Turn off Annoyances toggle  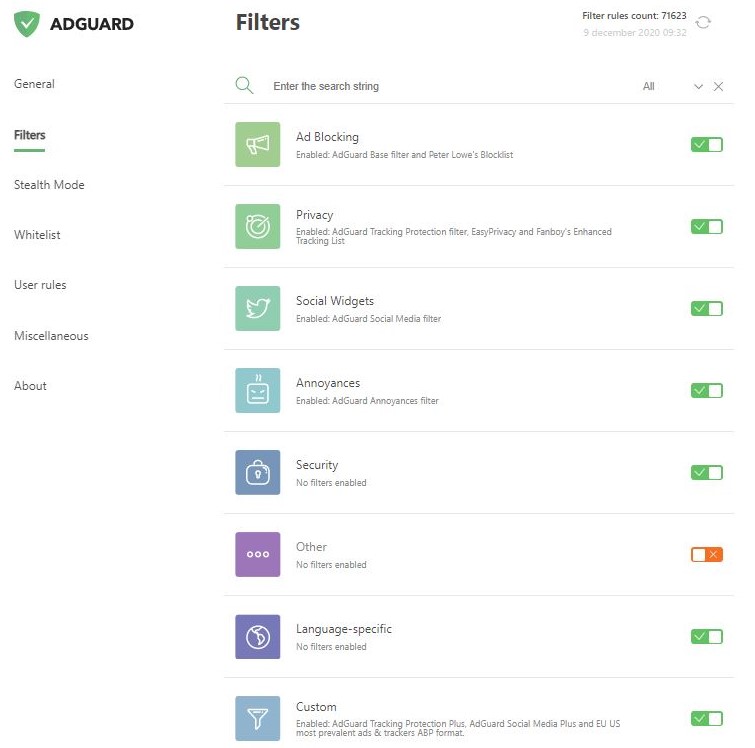click(707, 391)
